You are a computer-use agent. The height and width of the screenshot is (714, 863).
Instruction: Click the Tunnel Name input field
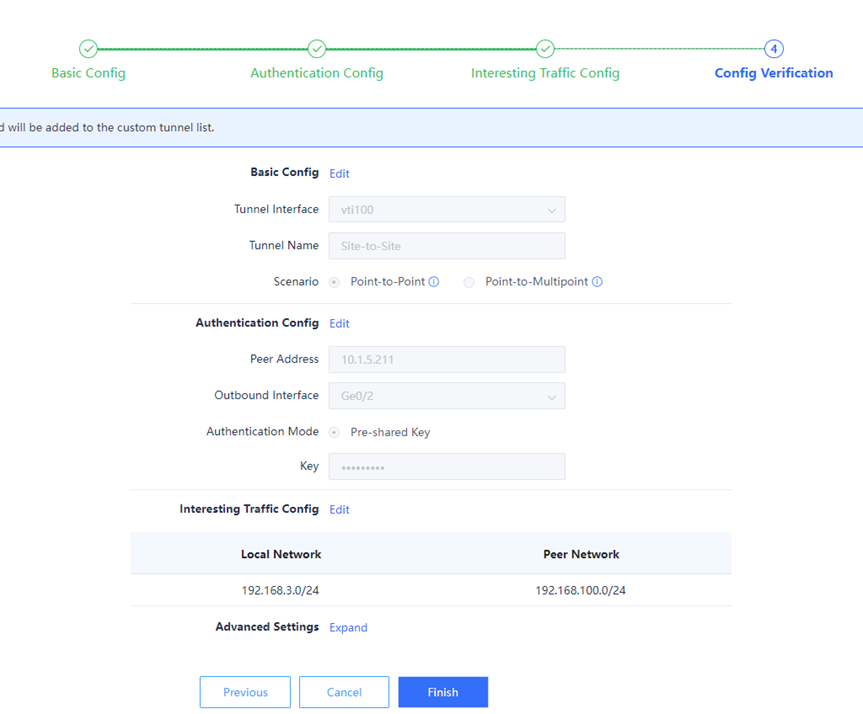pos(446,246)
